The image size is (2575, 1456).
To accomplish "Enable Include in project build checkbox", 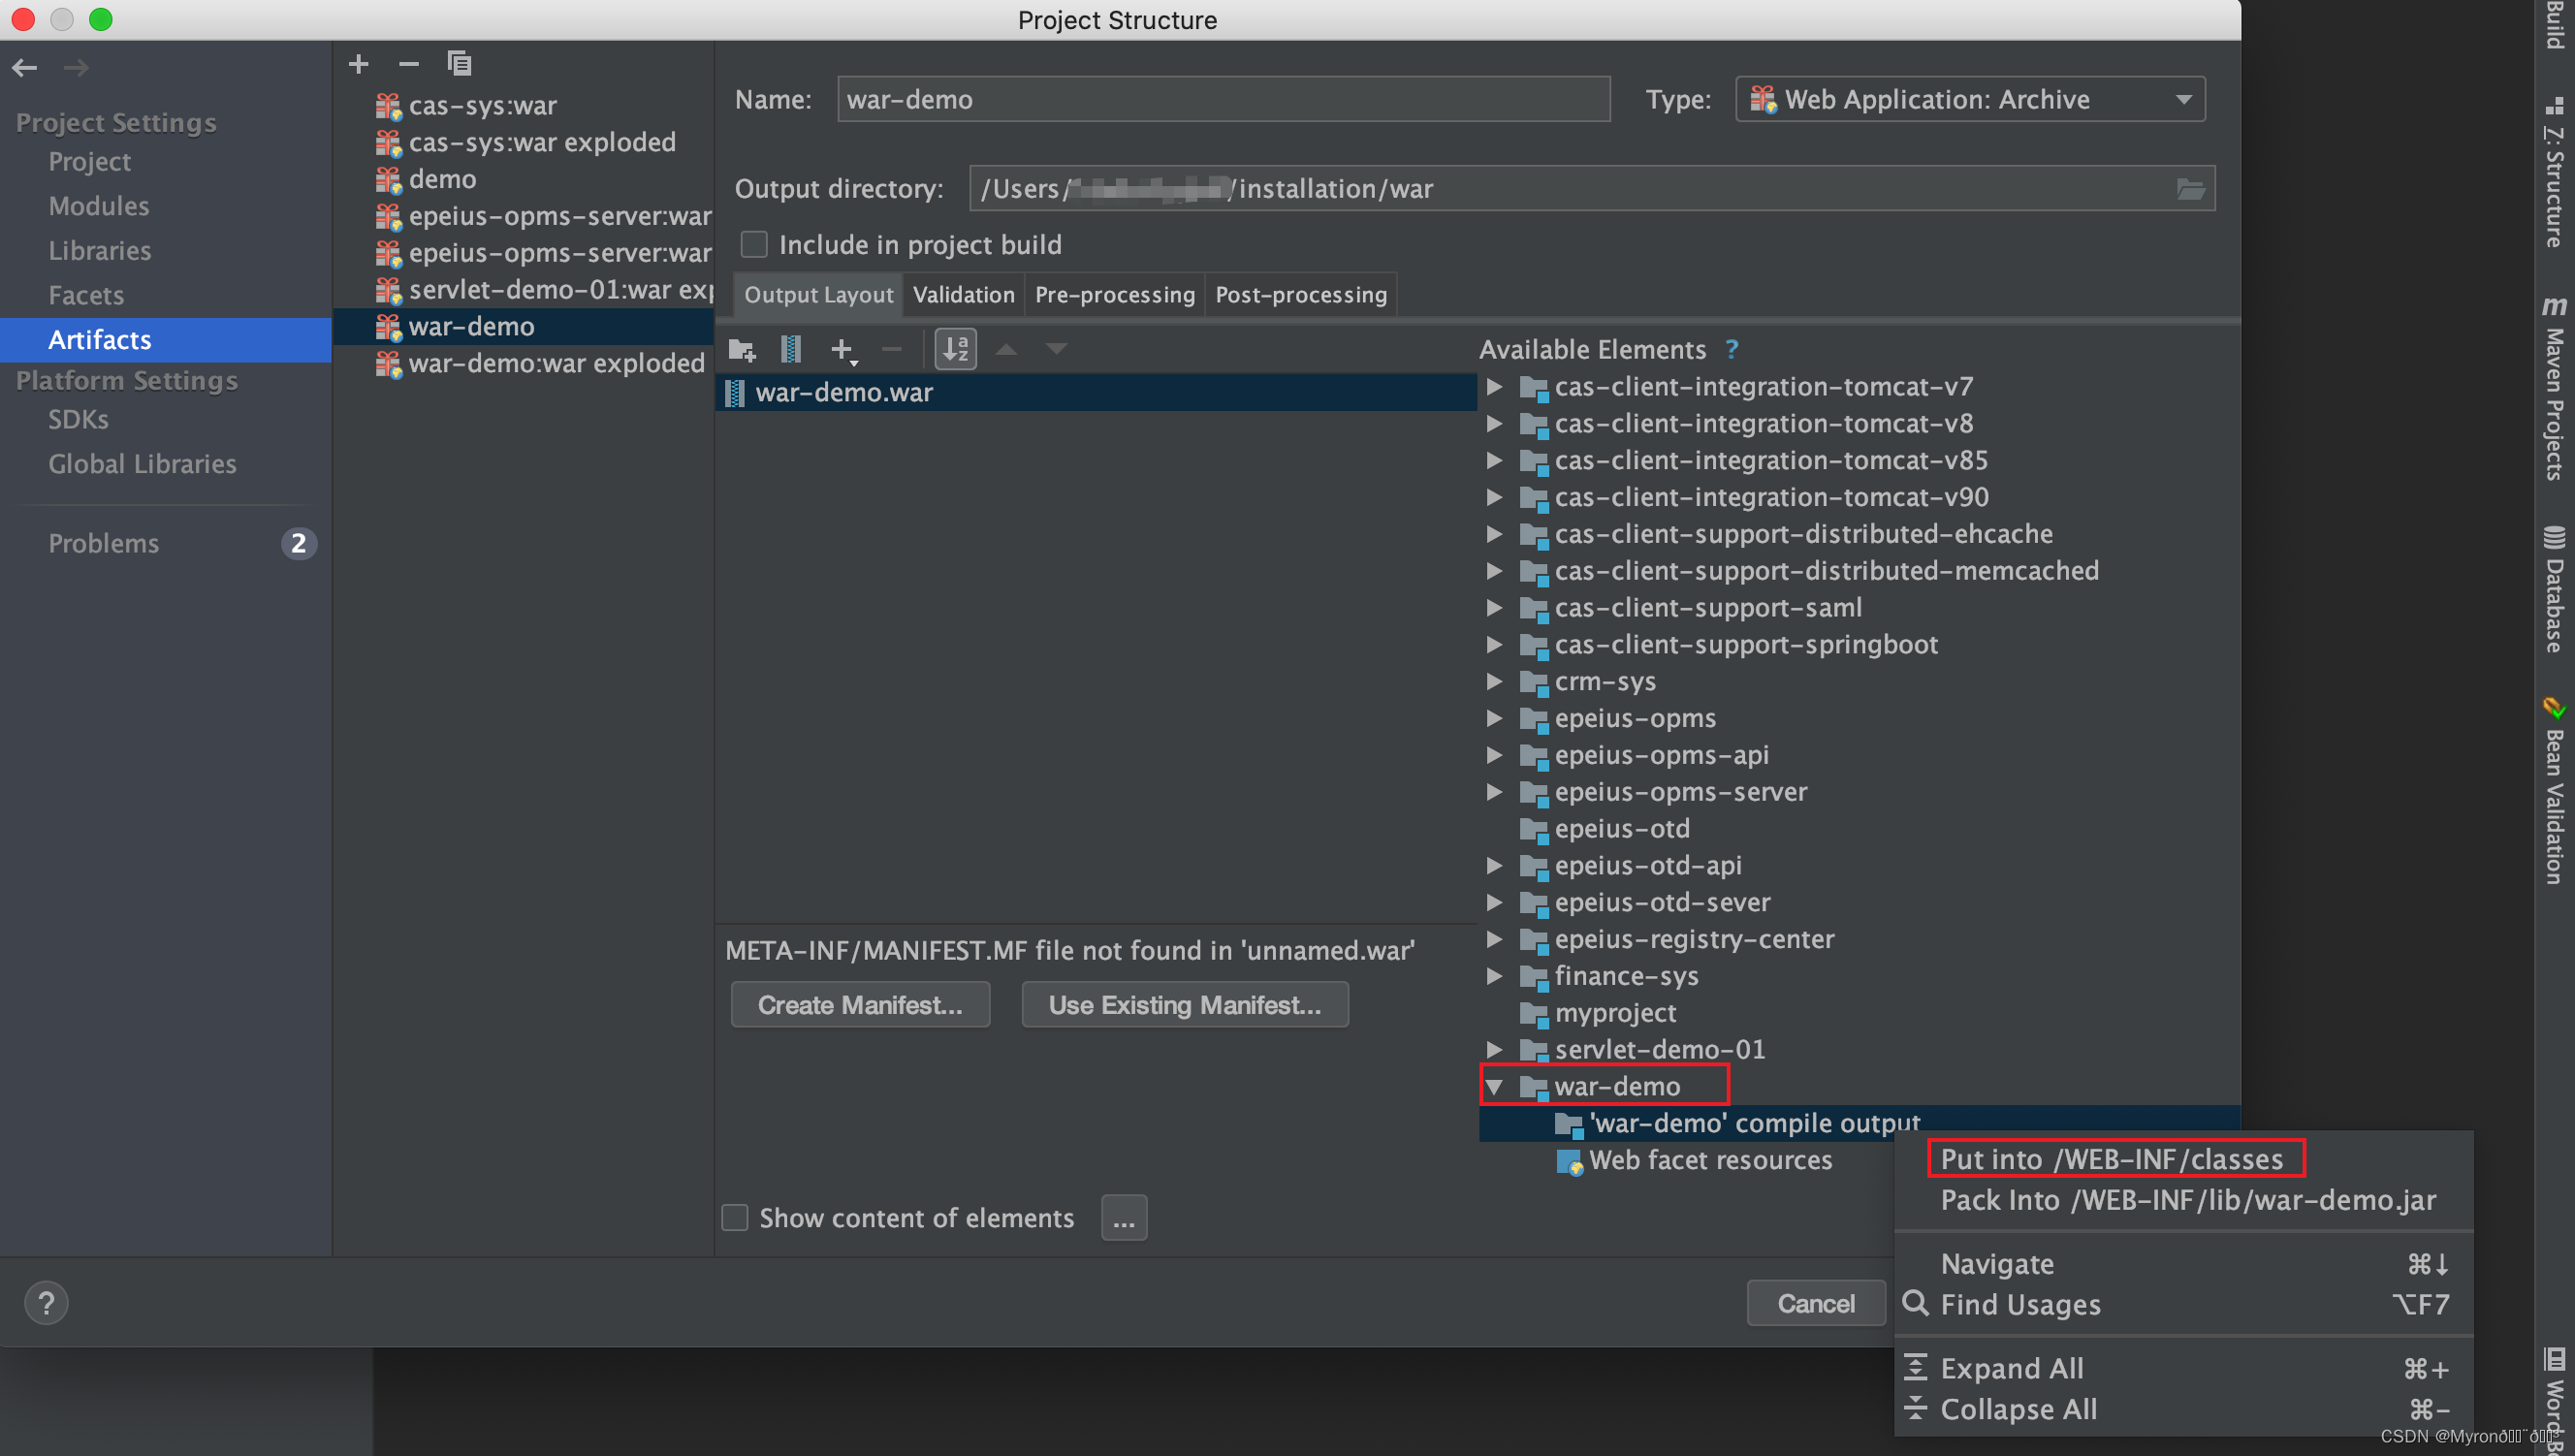I will pos(754,244).
